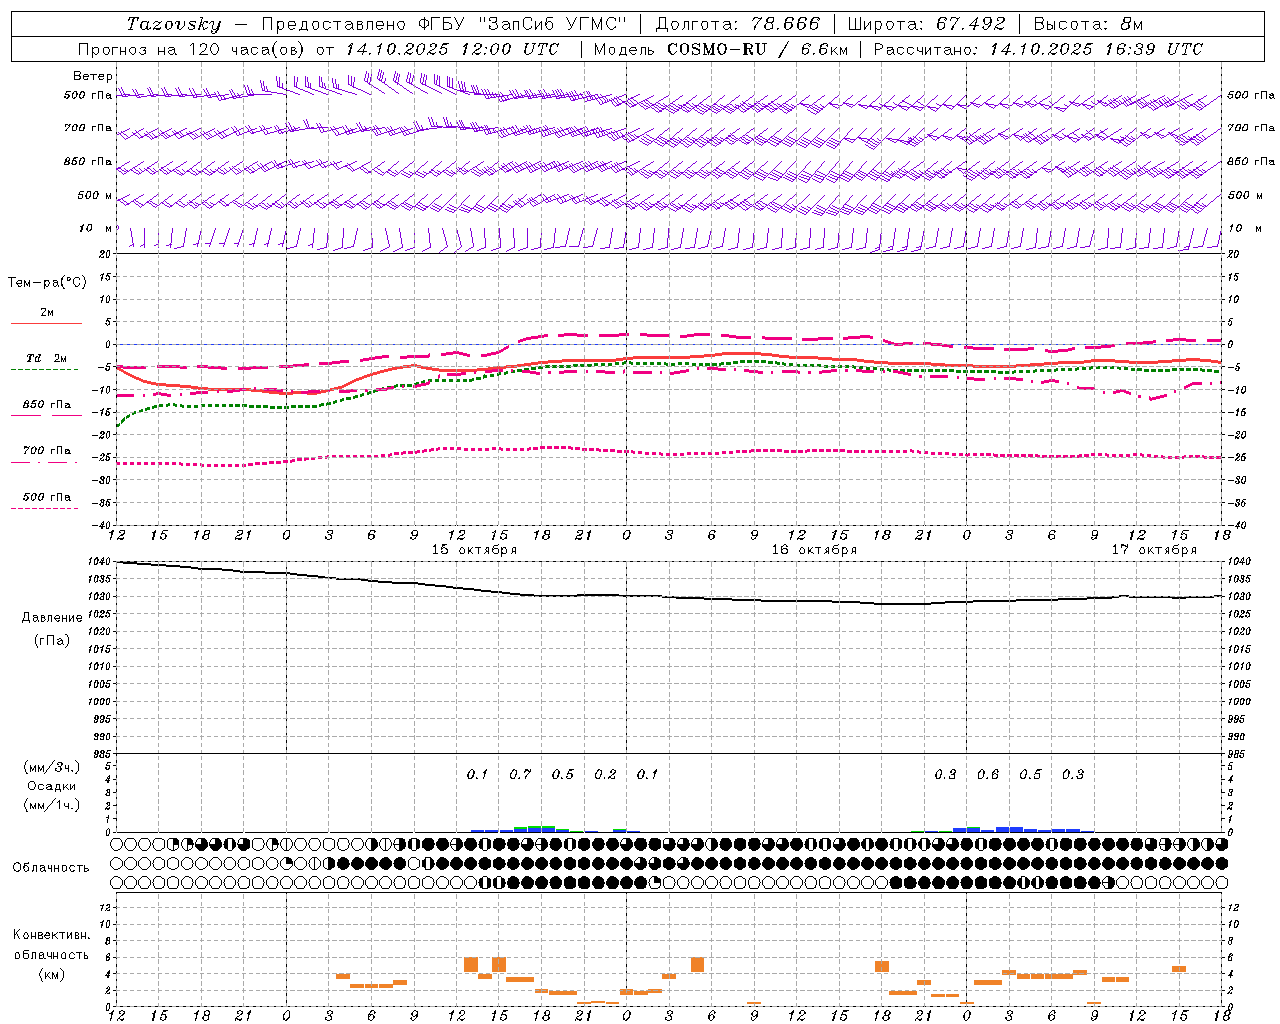Screen dimensions: 1280x1024
Task: Click the Ветер wind panel label
Action: point(93,76)
